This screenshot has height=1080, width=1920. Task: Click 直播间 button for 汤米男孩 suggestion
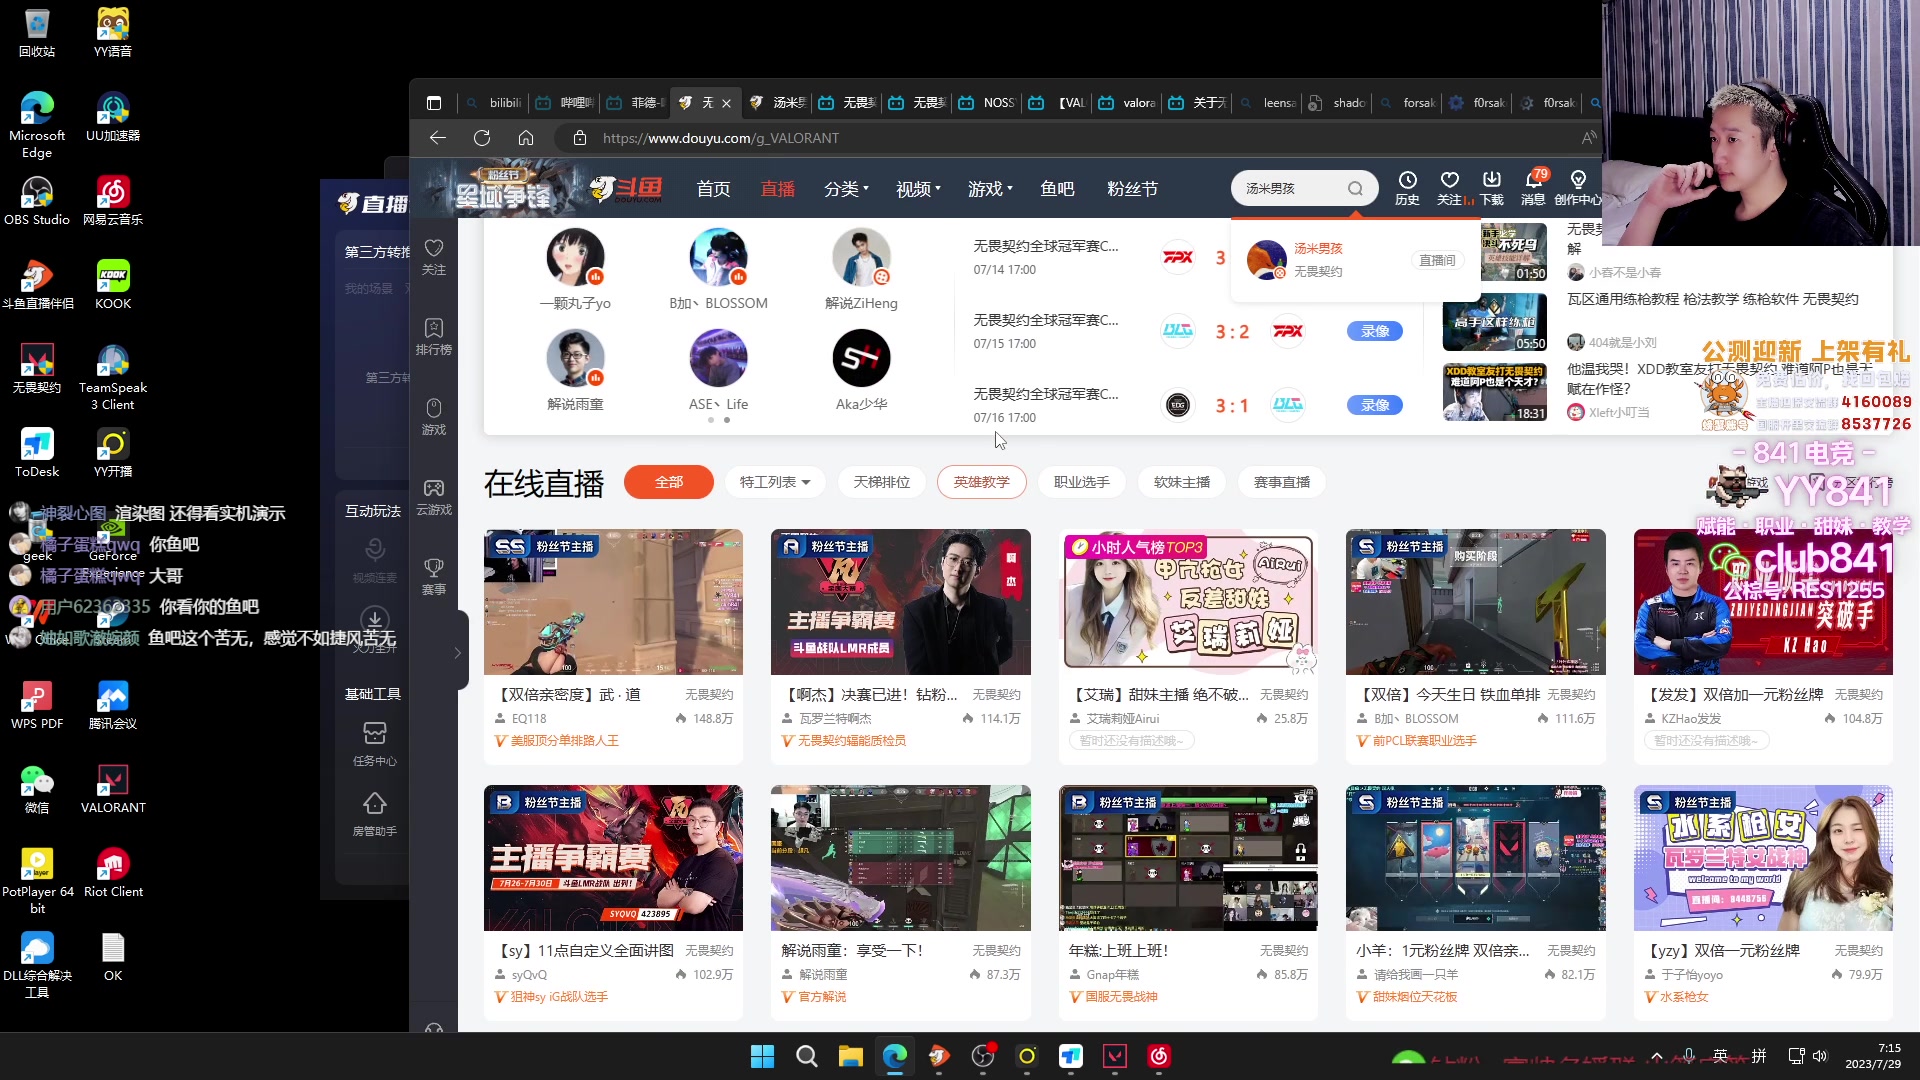coord(1437,260)
